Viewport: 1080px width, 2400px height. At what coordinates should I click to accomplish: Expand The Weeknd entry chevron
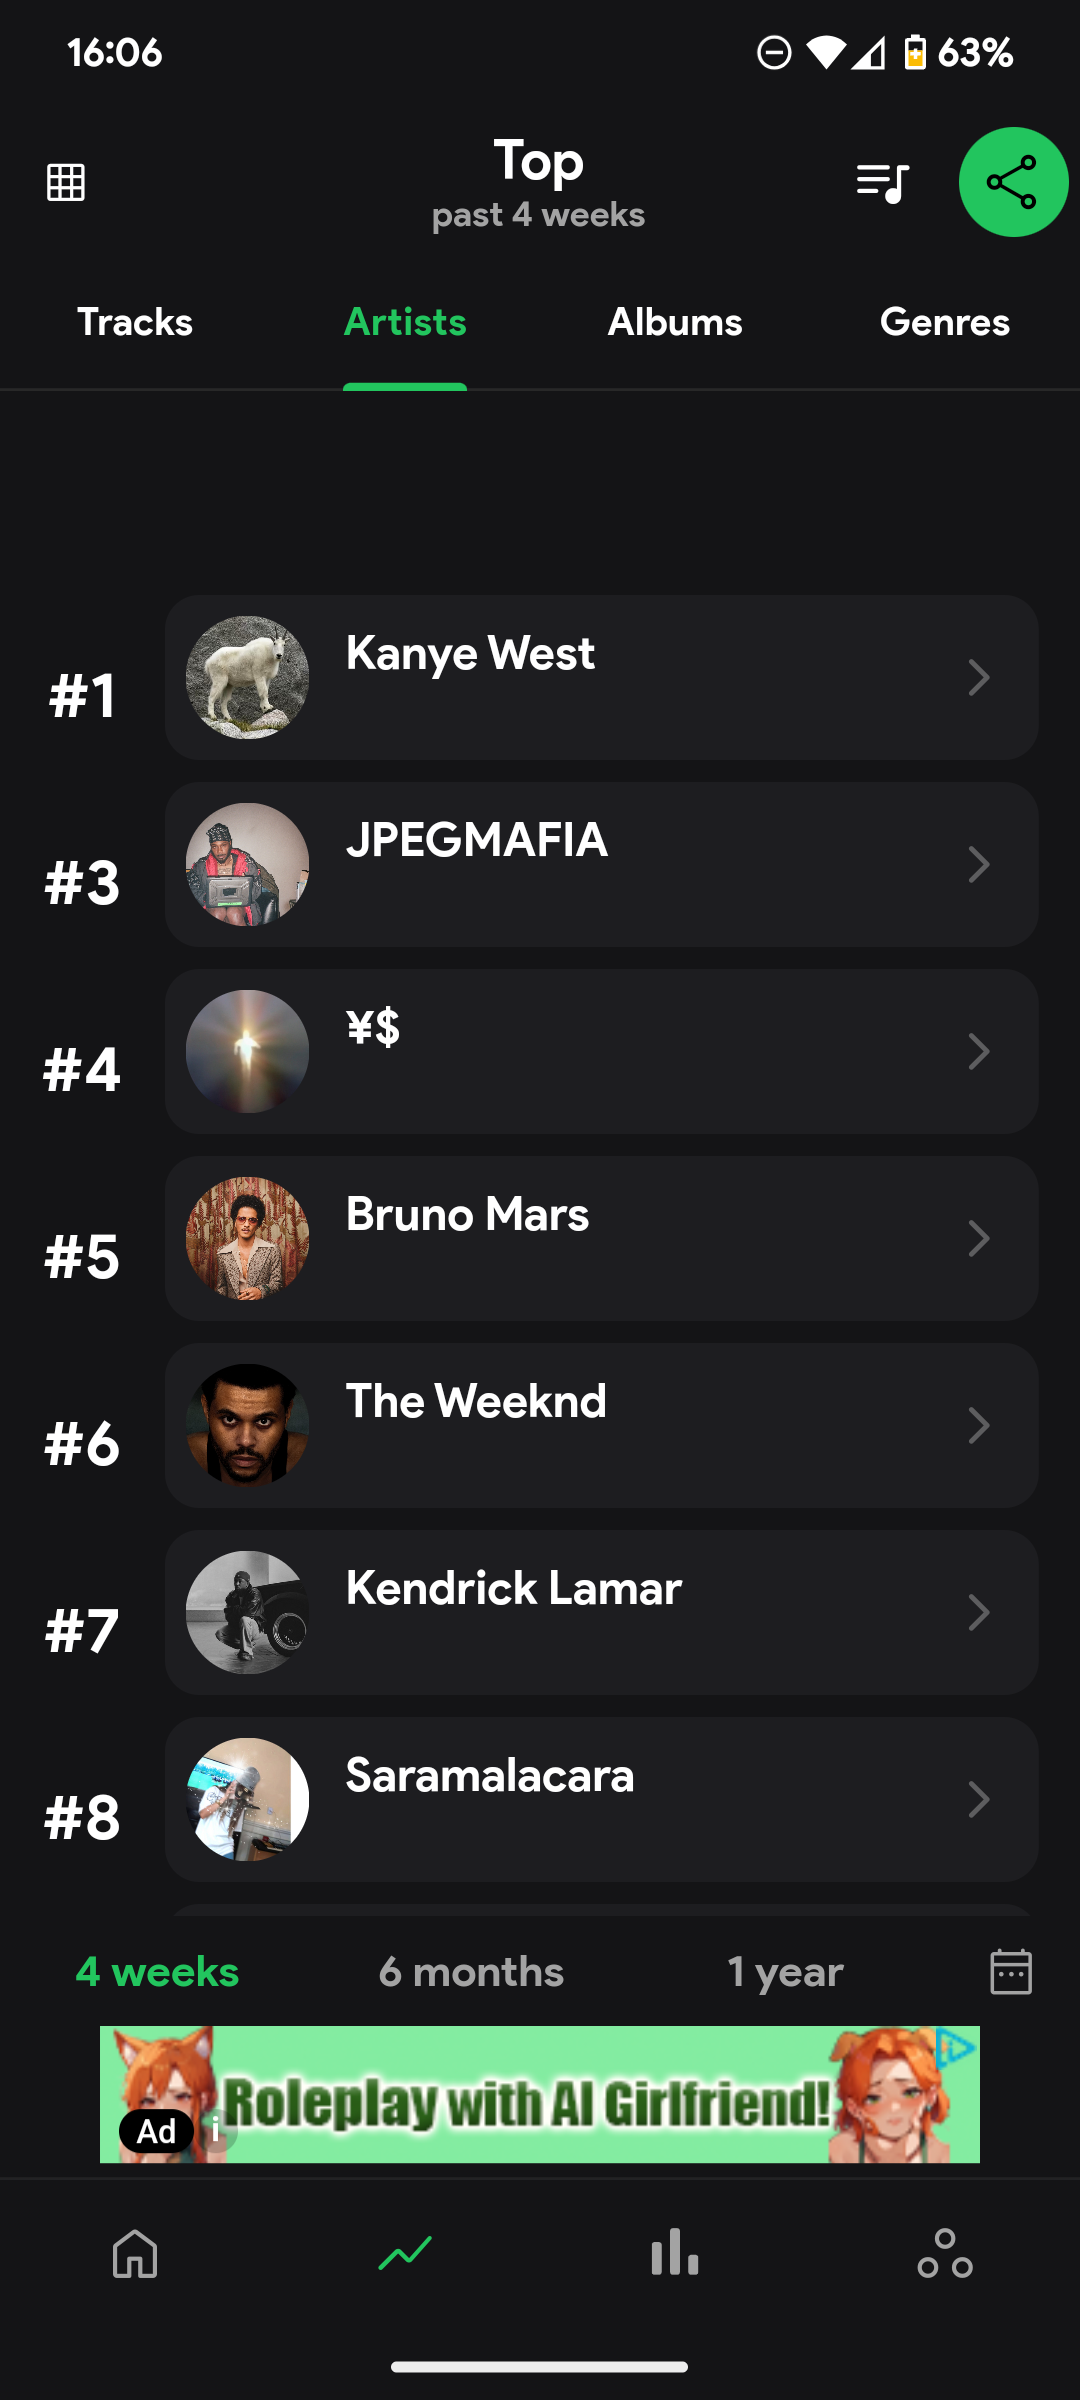[x=979, y=1426]
